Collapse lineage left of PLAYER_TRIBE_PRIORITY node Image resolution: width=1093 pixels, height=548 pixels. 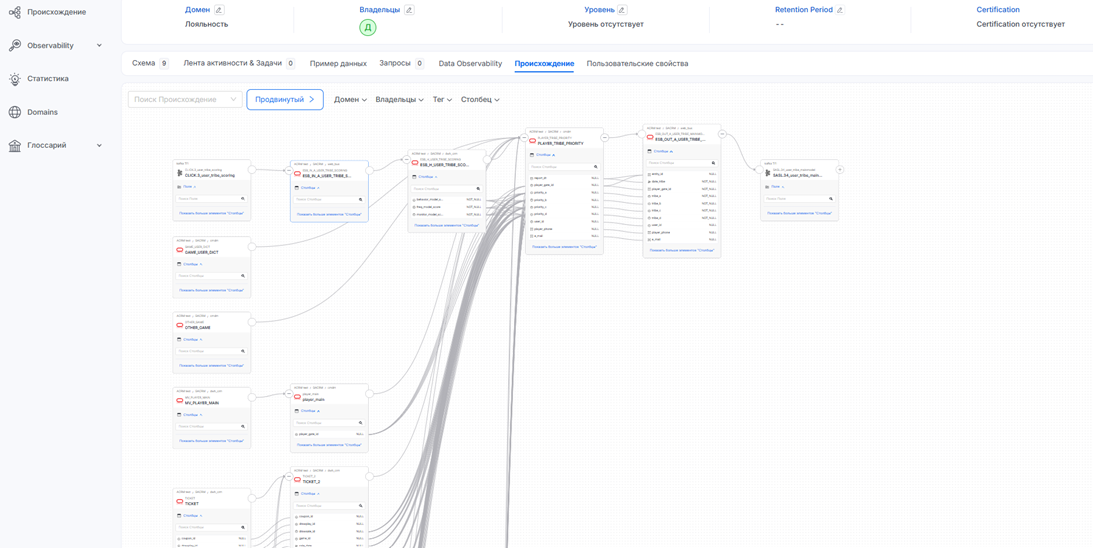(524, 138)
